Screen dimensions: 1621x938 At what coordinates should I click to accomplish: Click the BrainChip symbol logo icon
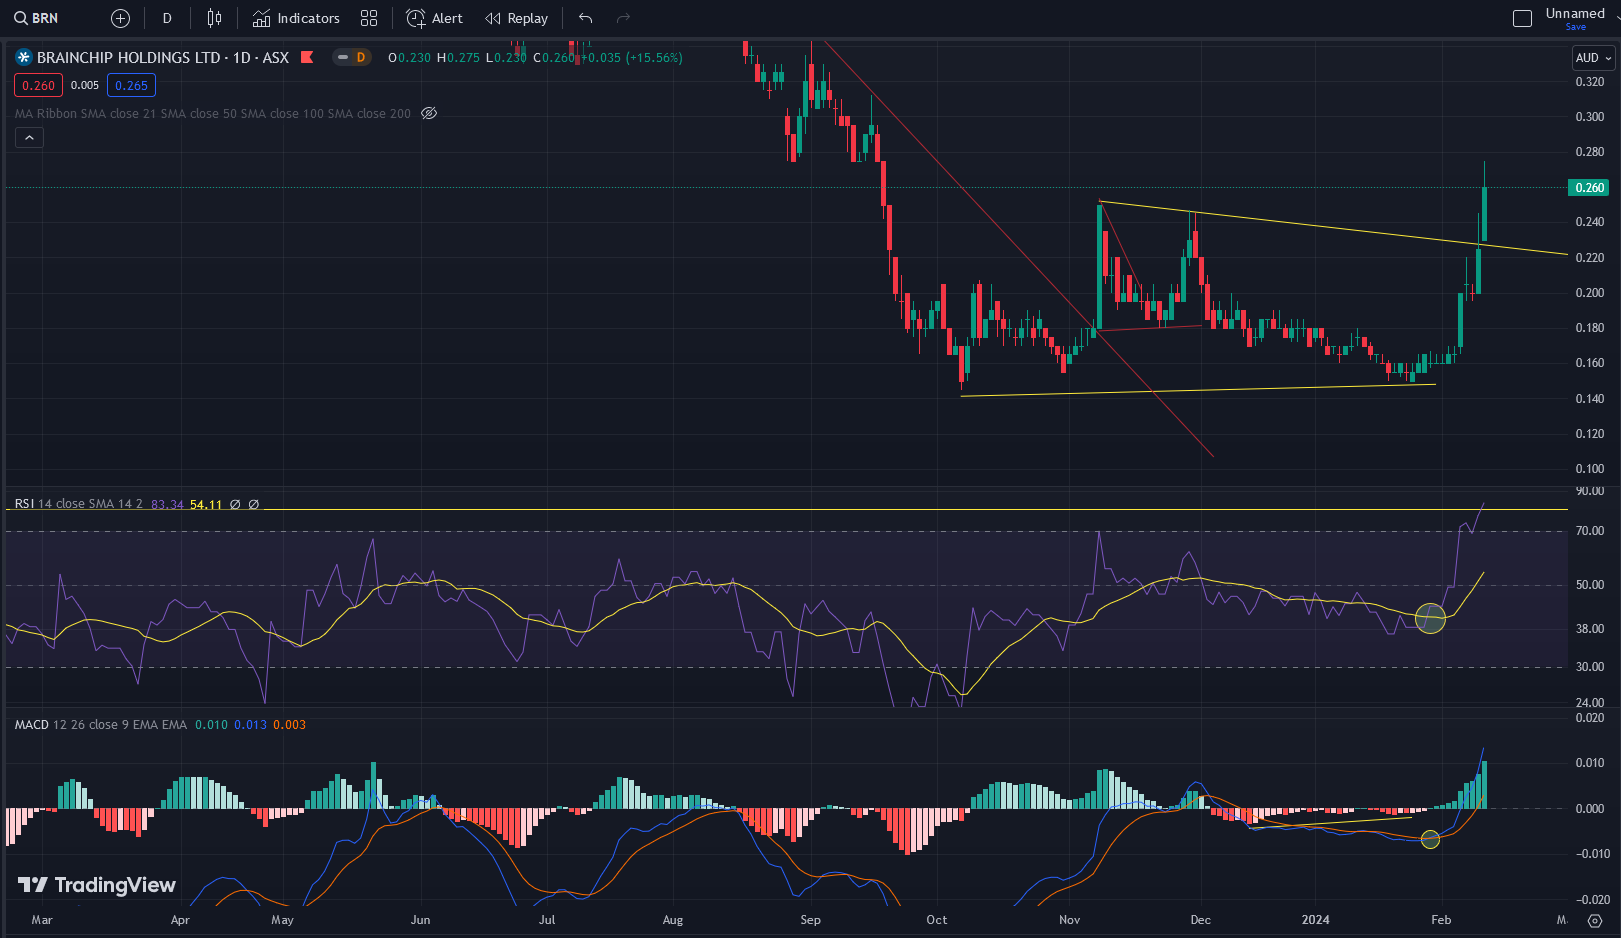(24, 57)
